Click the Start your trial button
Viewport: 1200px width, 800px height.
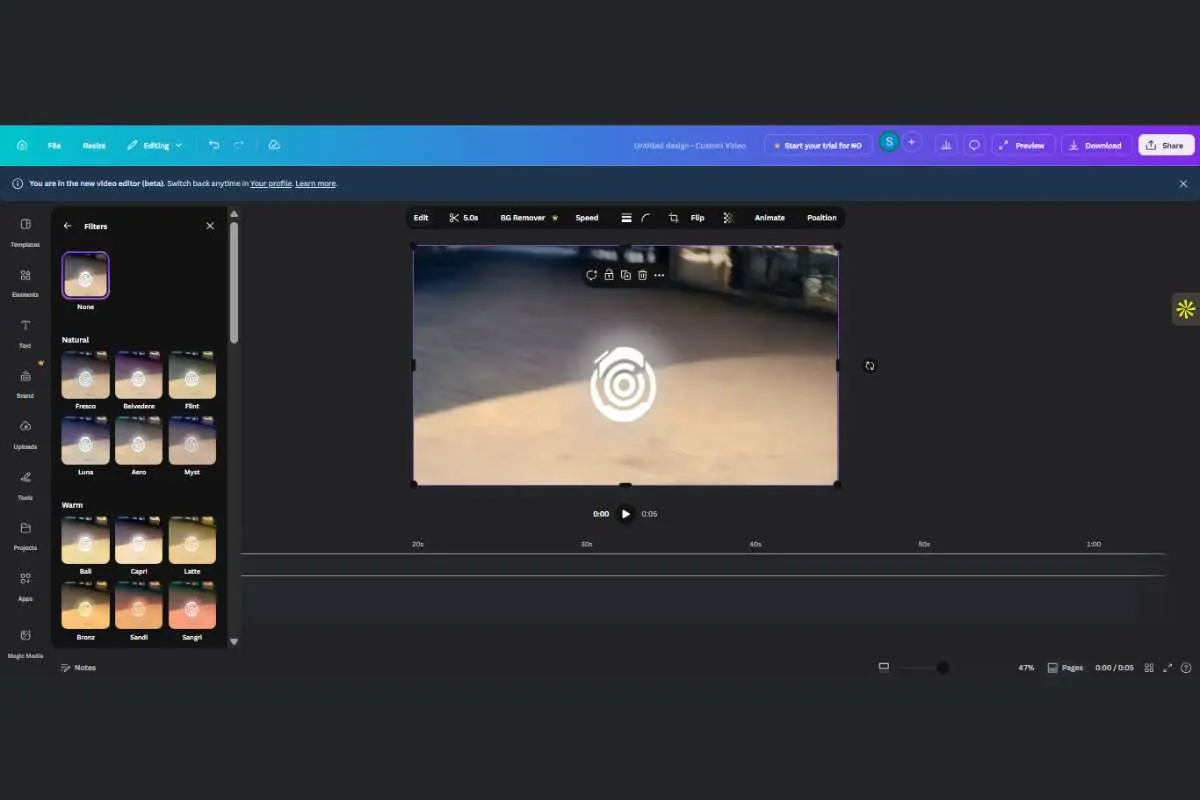coord(818,145)
